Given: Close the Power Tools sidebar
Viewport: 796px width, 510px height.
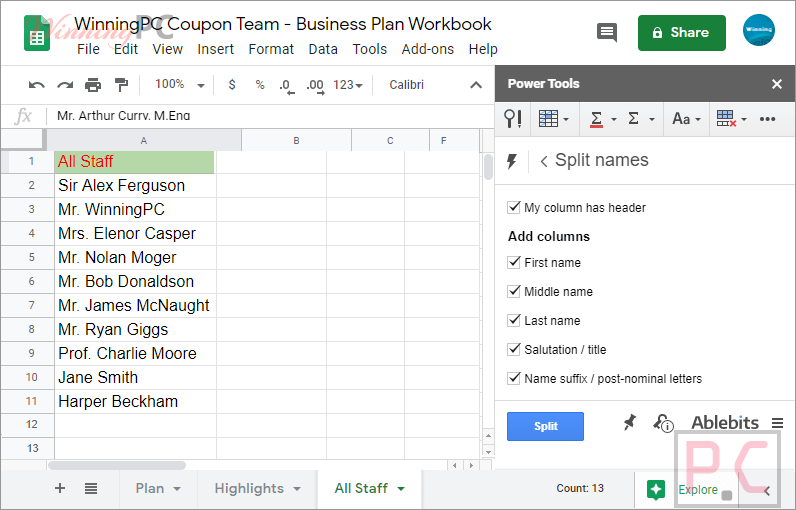Looking at the screenshot, I should click(x=777, y=84).
